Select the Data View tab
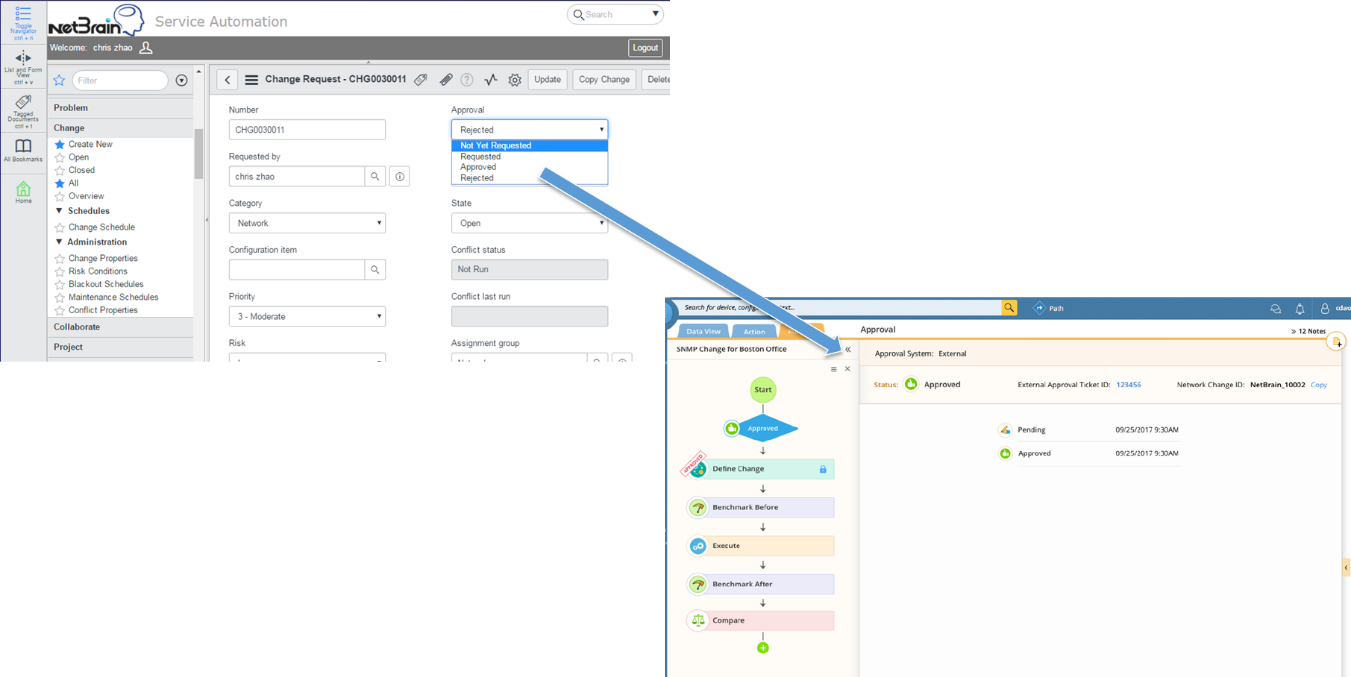 point(703,331)
